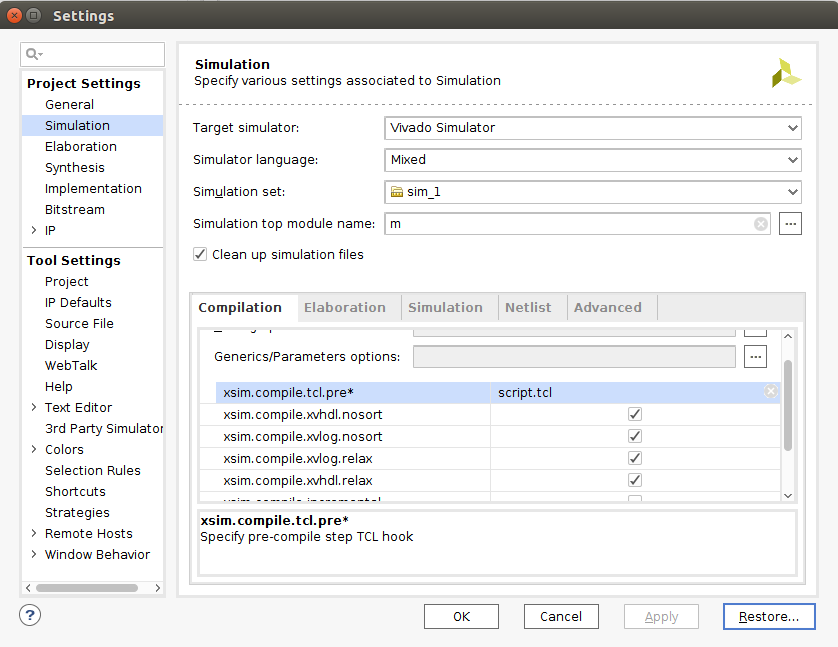Open the Target simulator dropdown
The image size is (838, 647).
pos(592,128)
